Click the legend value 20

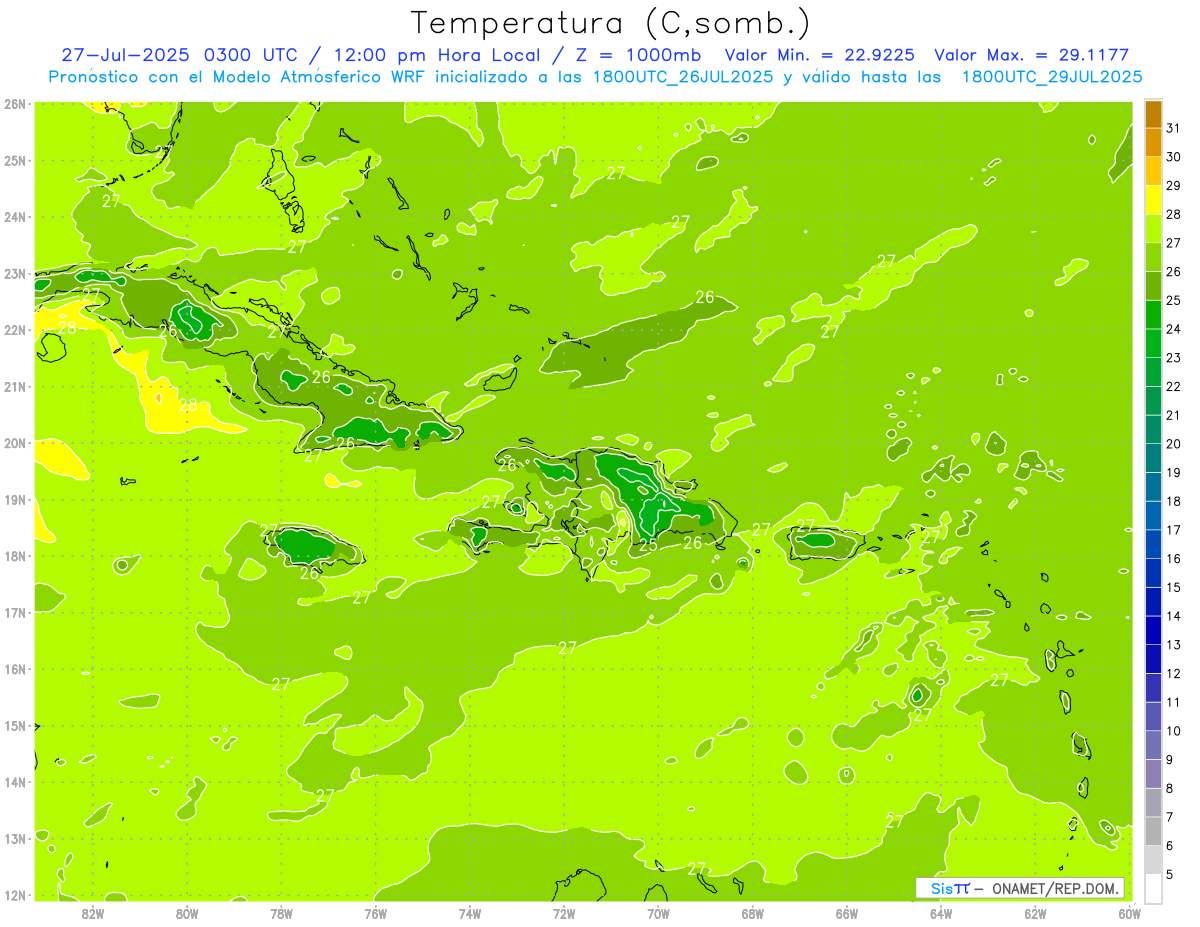click(x=1173, y=444)
